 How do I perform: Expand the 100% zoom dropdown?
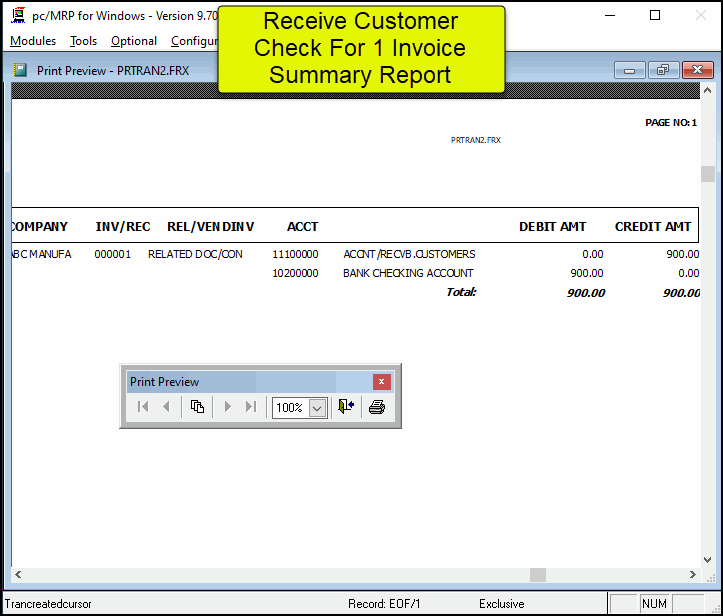point(317,408)
